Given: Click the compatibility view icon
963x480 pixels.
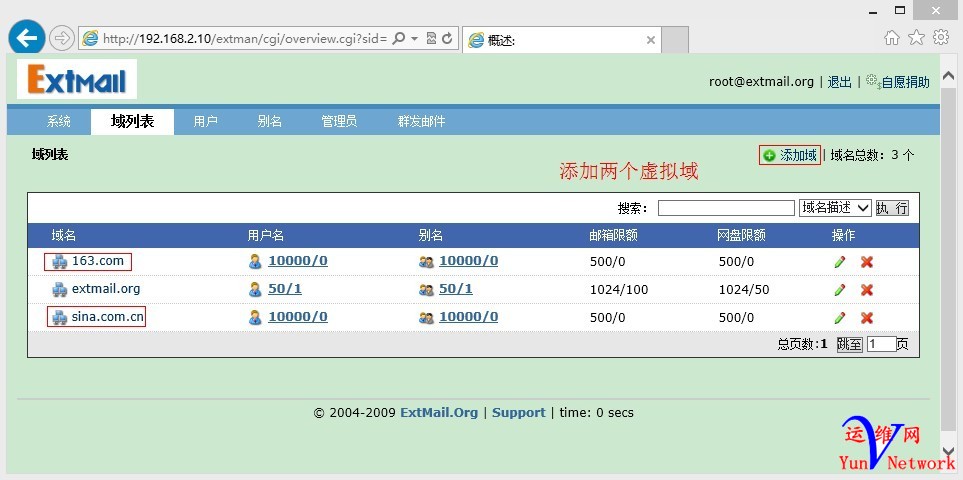Looking at the screenshot, I should click(x=431, y=38).
